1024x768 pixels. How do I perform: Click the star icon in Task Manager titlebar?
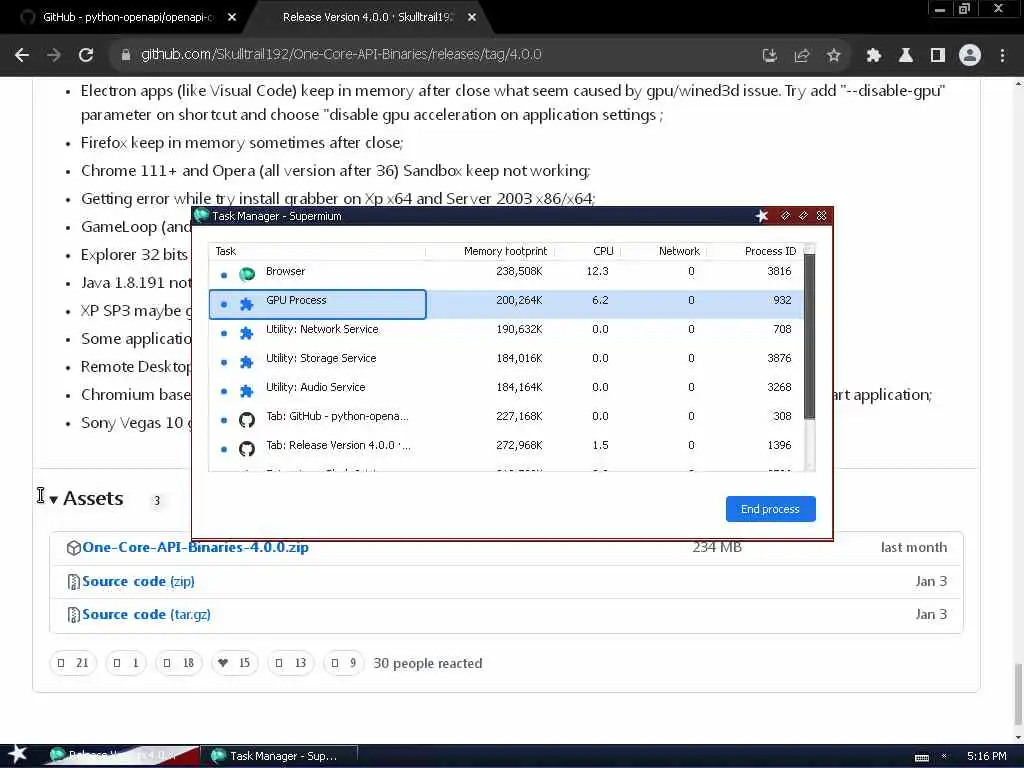[x=761, y=216]
